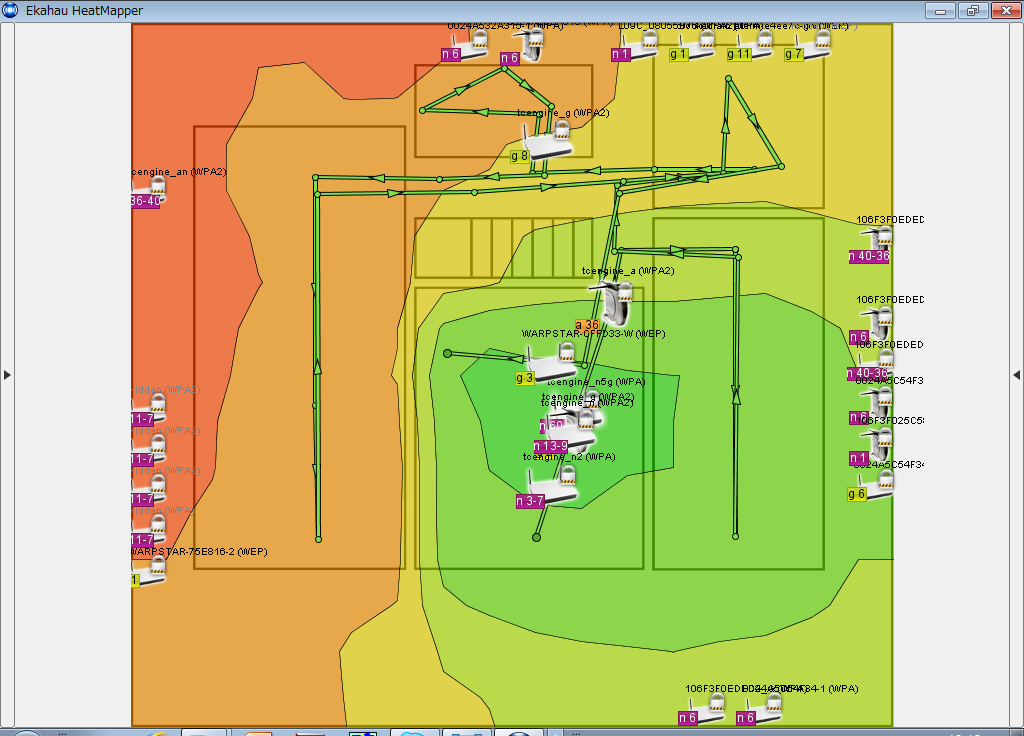
Task: Select the tcengine_a (WPA2) access point icon
Action: click(x=615, y=304)
